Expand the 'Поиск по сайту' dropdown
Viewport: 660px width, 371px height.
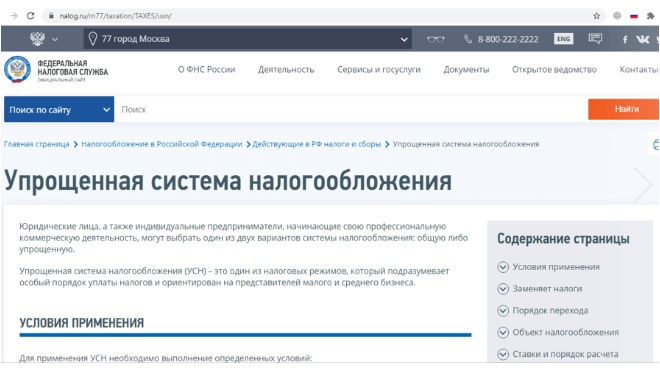point(59,109)
